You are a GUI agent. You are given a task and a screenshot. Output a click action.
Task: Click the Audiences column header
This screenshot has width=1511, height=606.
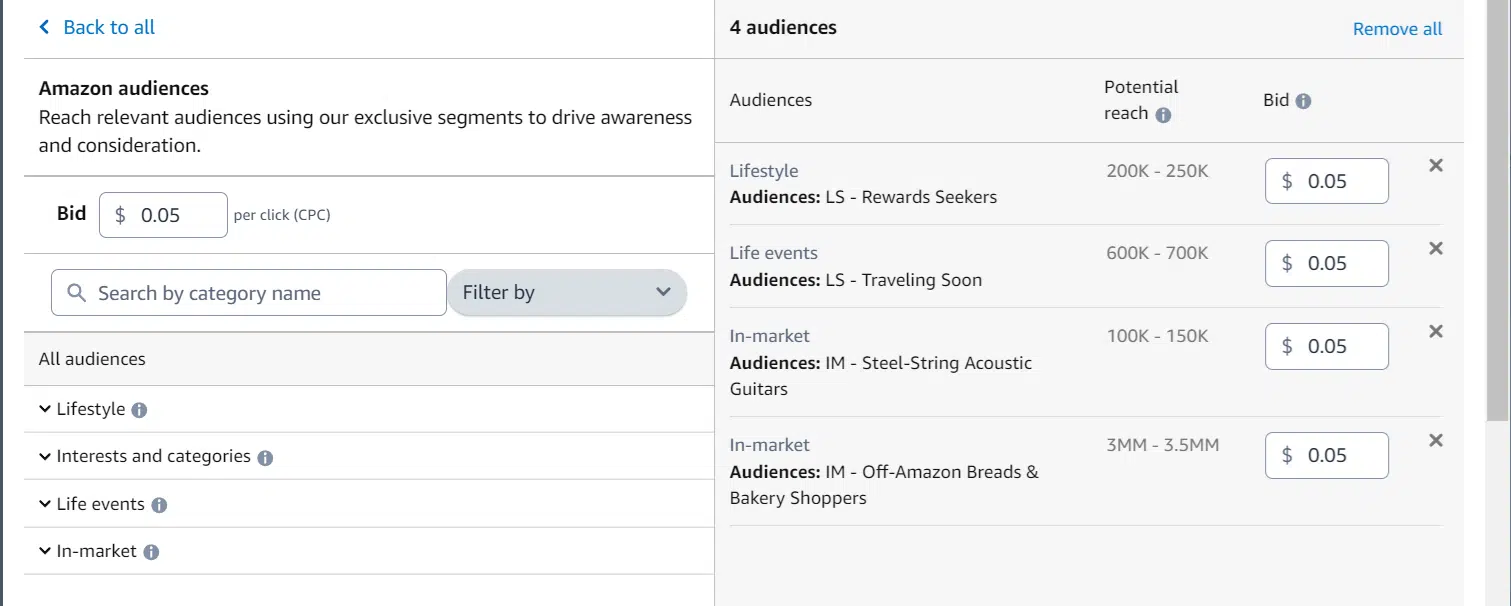(771, 100)
